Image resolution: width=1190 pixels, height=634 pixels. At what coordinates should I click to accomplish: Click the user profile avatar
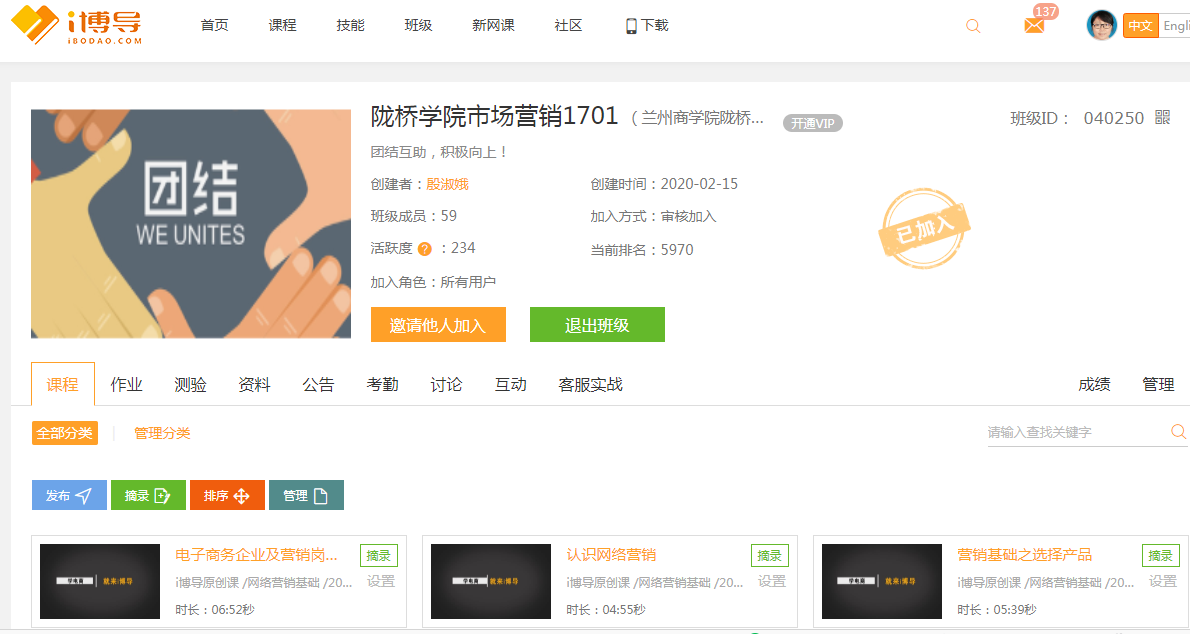[x=1101, y=25]
